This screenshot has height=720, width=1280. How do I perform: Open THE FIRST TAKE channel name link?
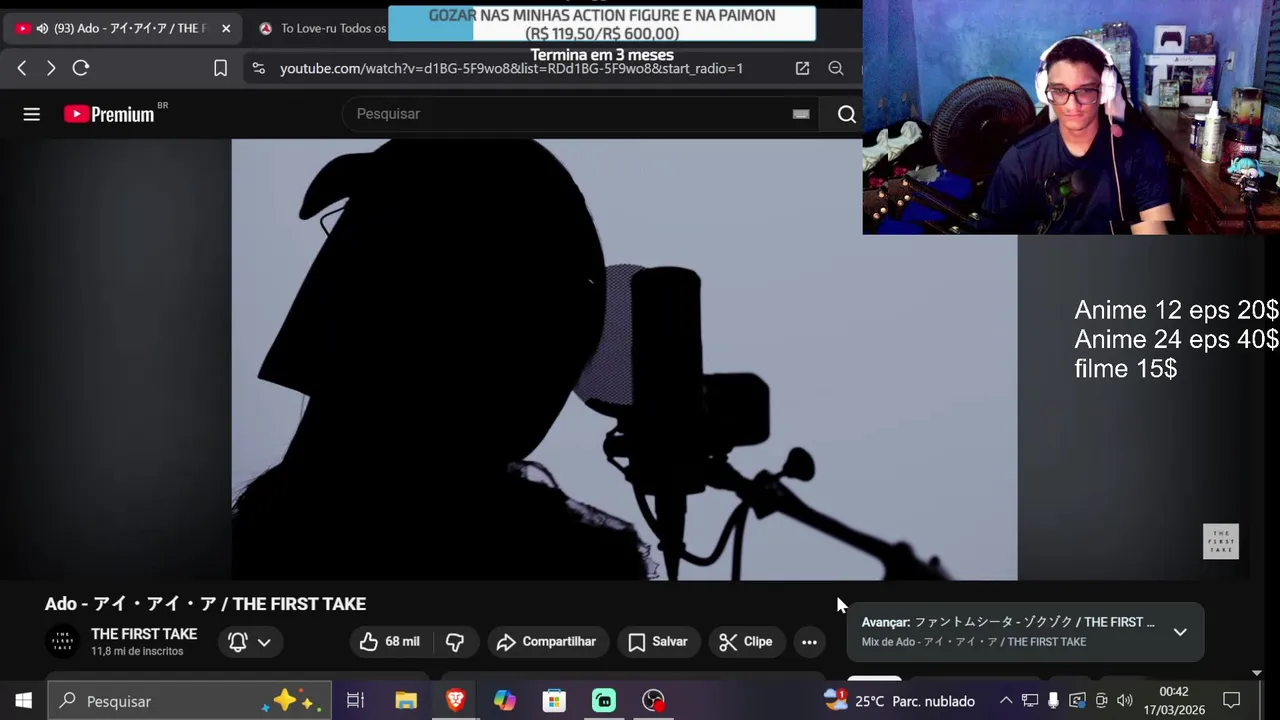click(x=144, y=634)
